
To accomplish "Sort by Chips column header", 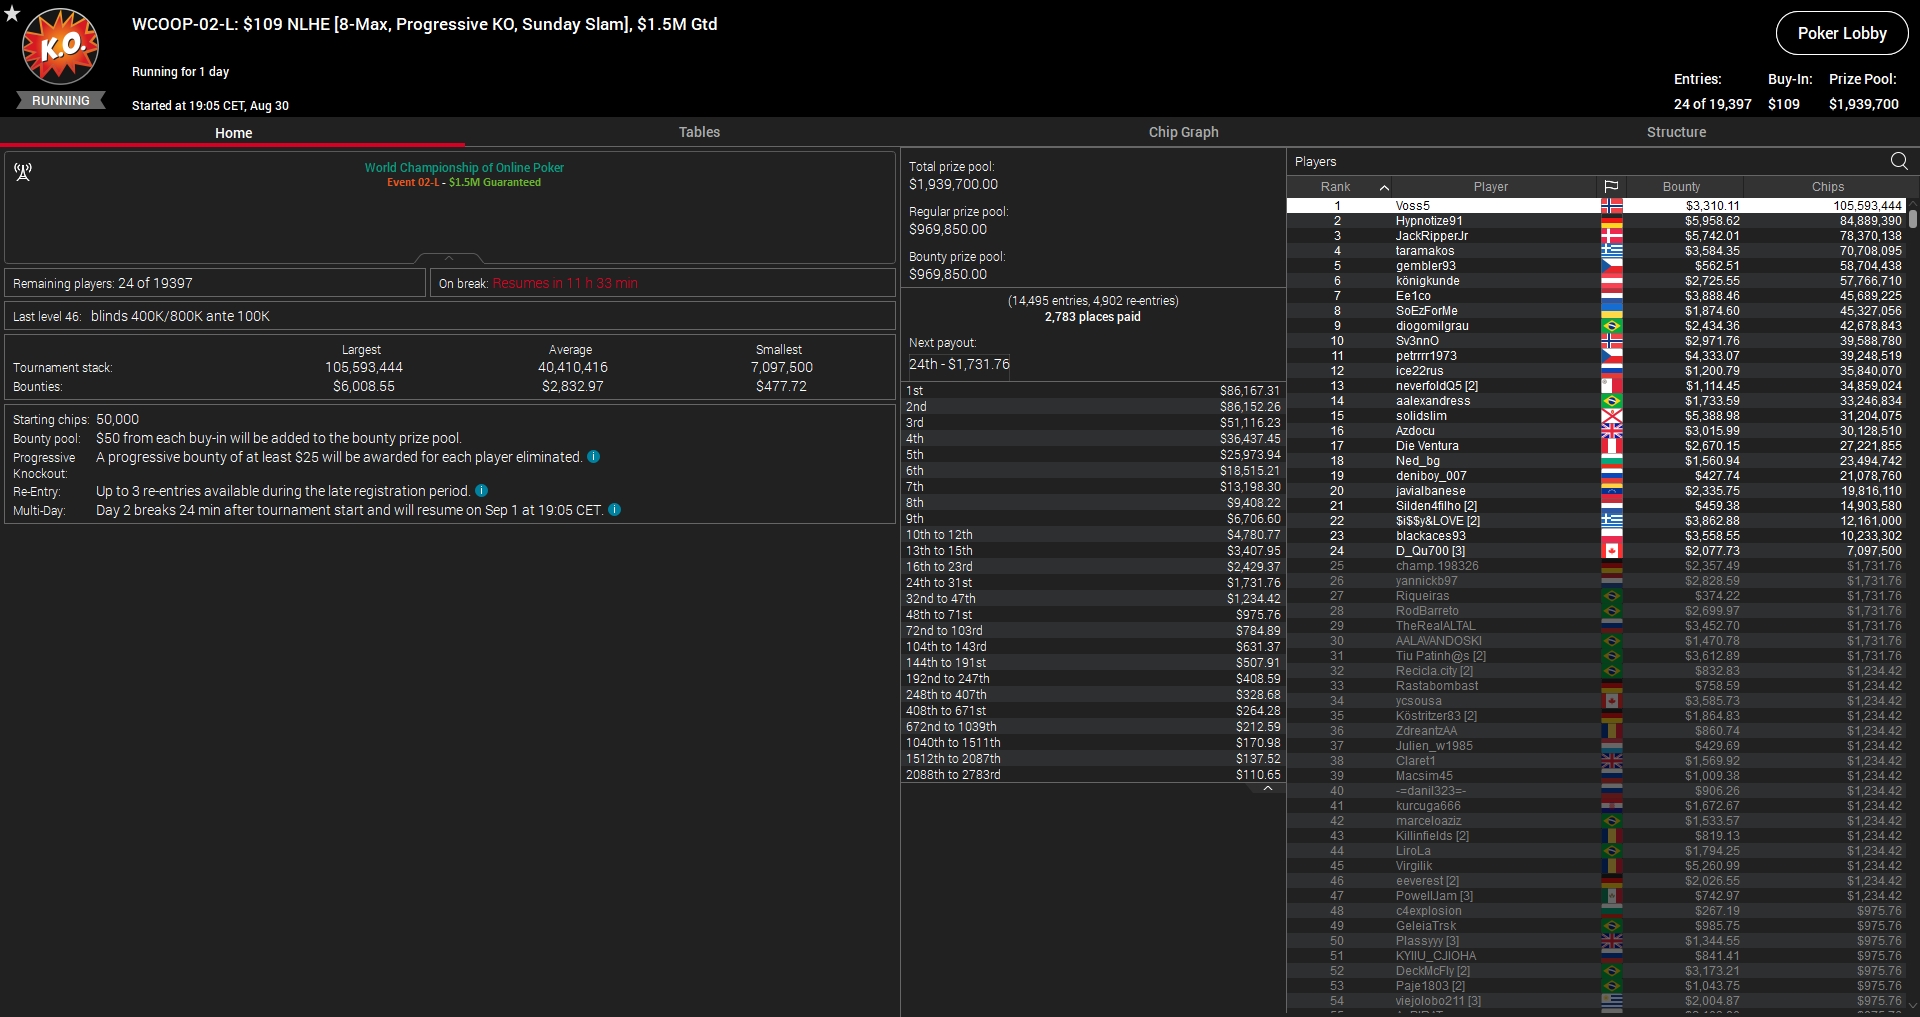I will (1827, 187).
